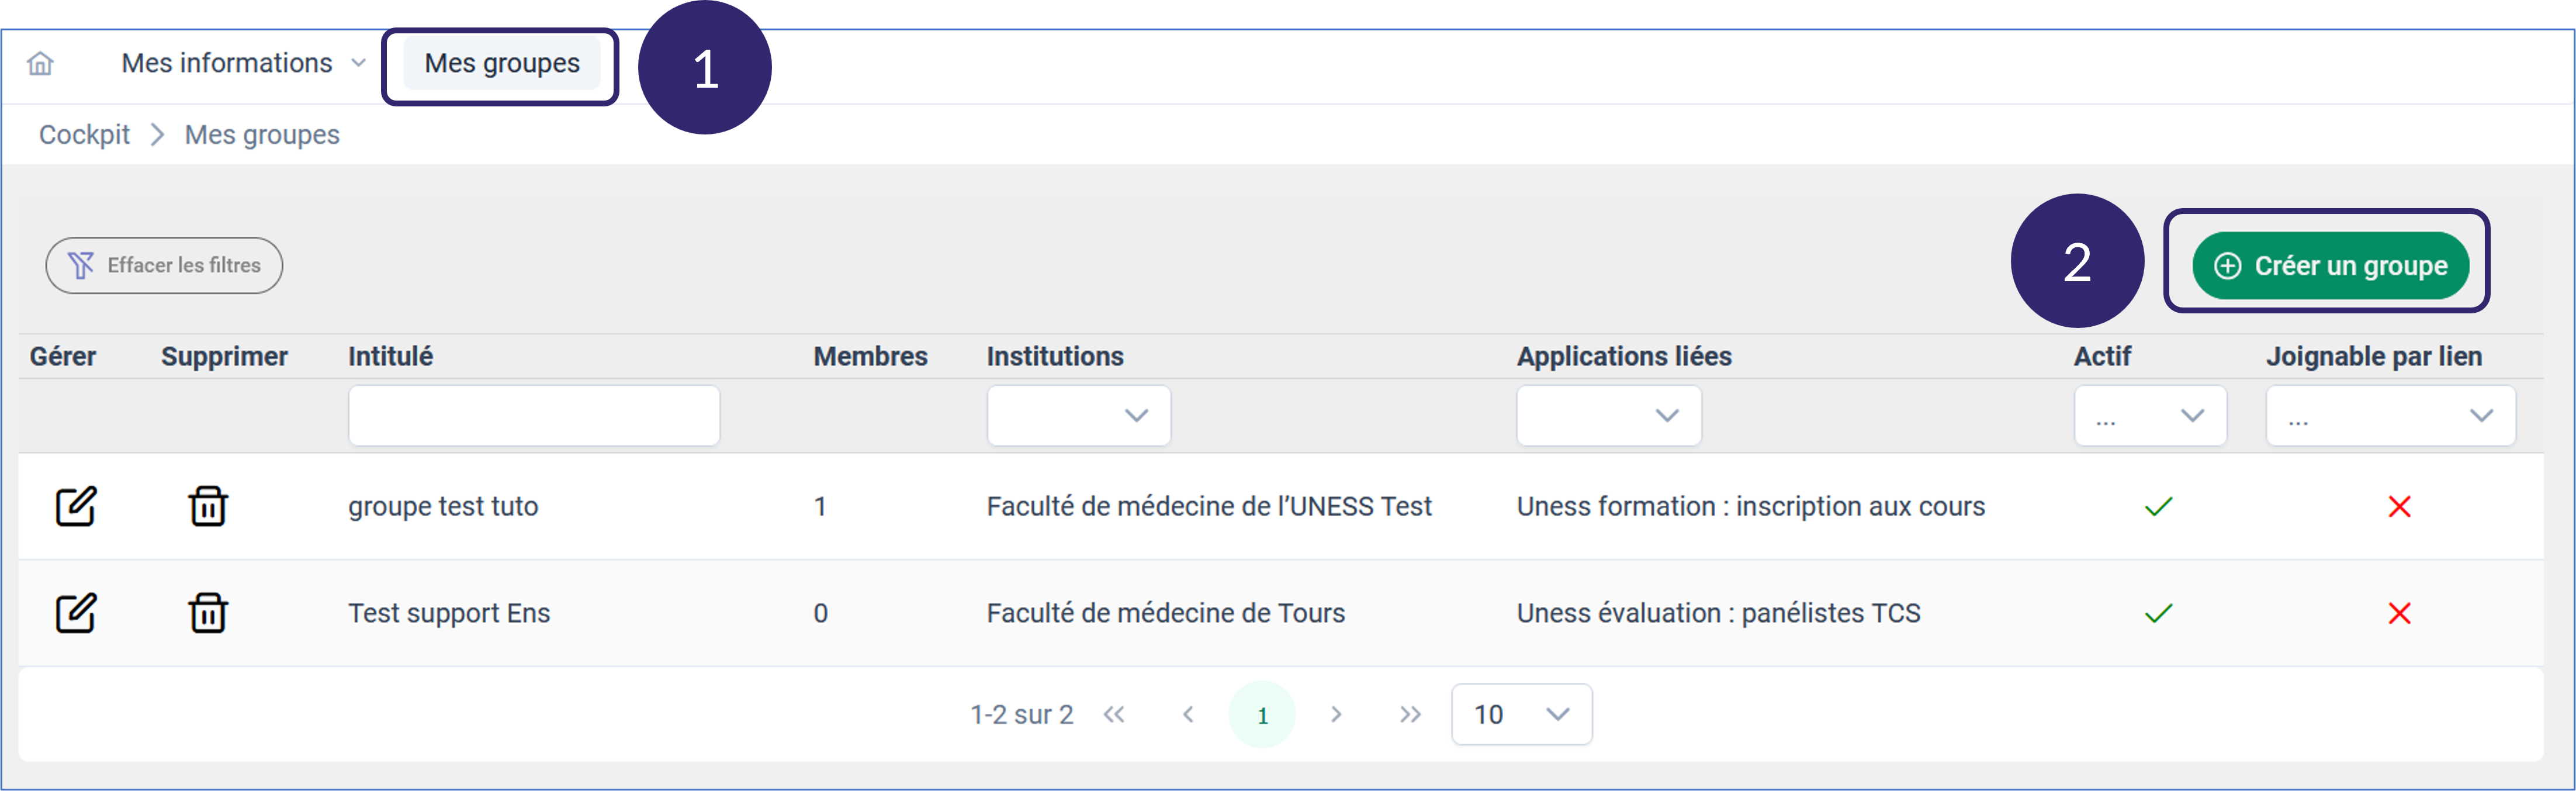Go to previous page arrow
Screen dimensions: 2576x791
pyautogui.click(x=1188, y=714)
